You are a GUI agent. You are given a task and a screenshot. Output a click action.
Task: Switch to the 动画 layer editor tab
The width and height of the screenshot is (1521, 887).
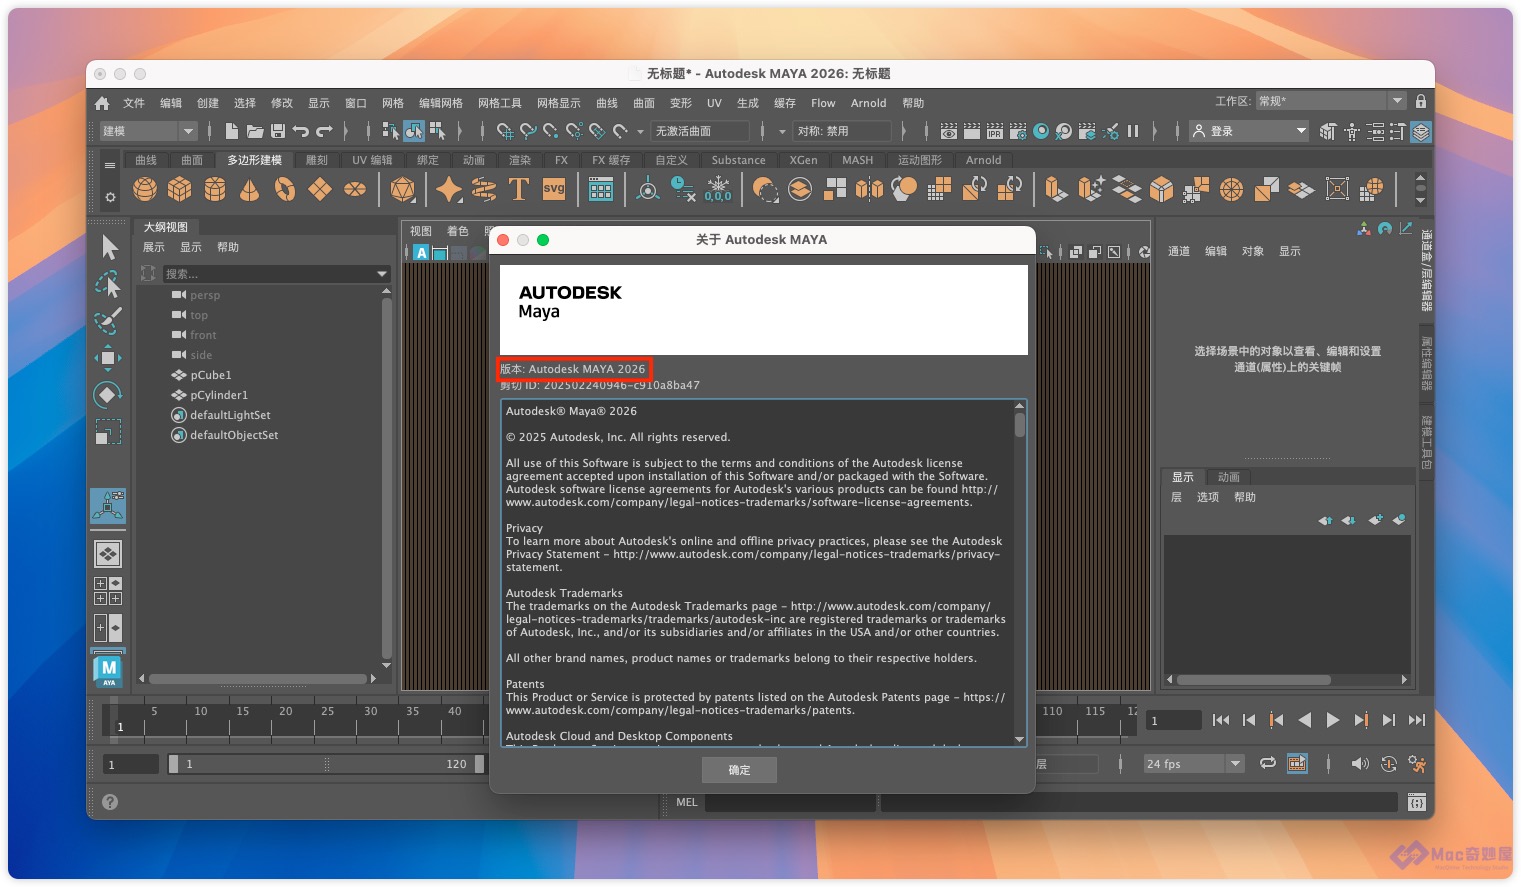click(1229, 477)
